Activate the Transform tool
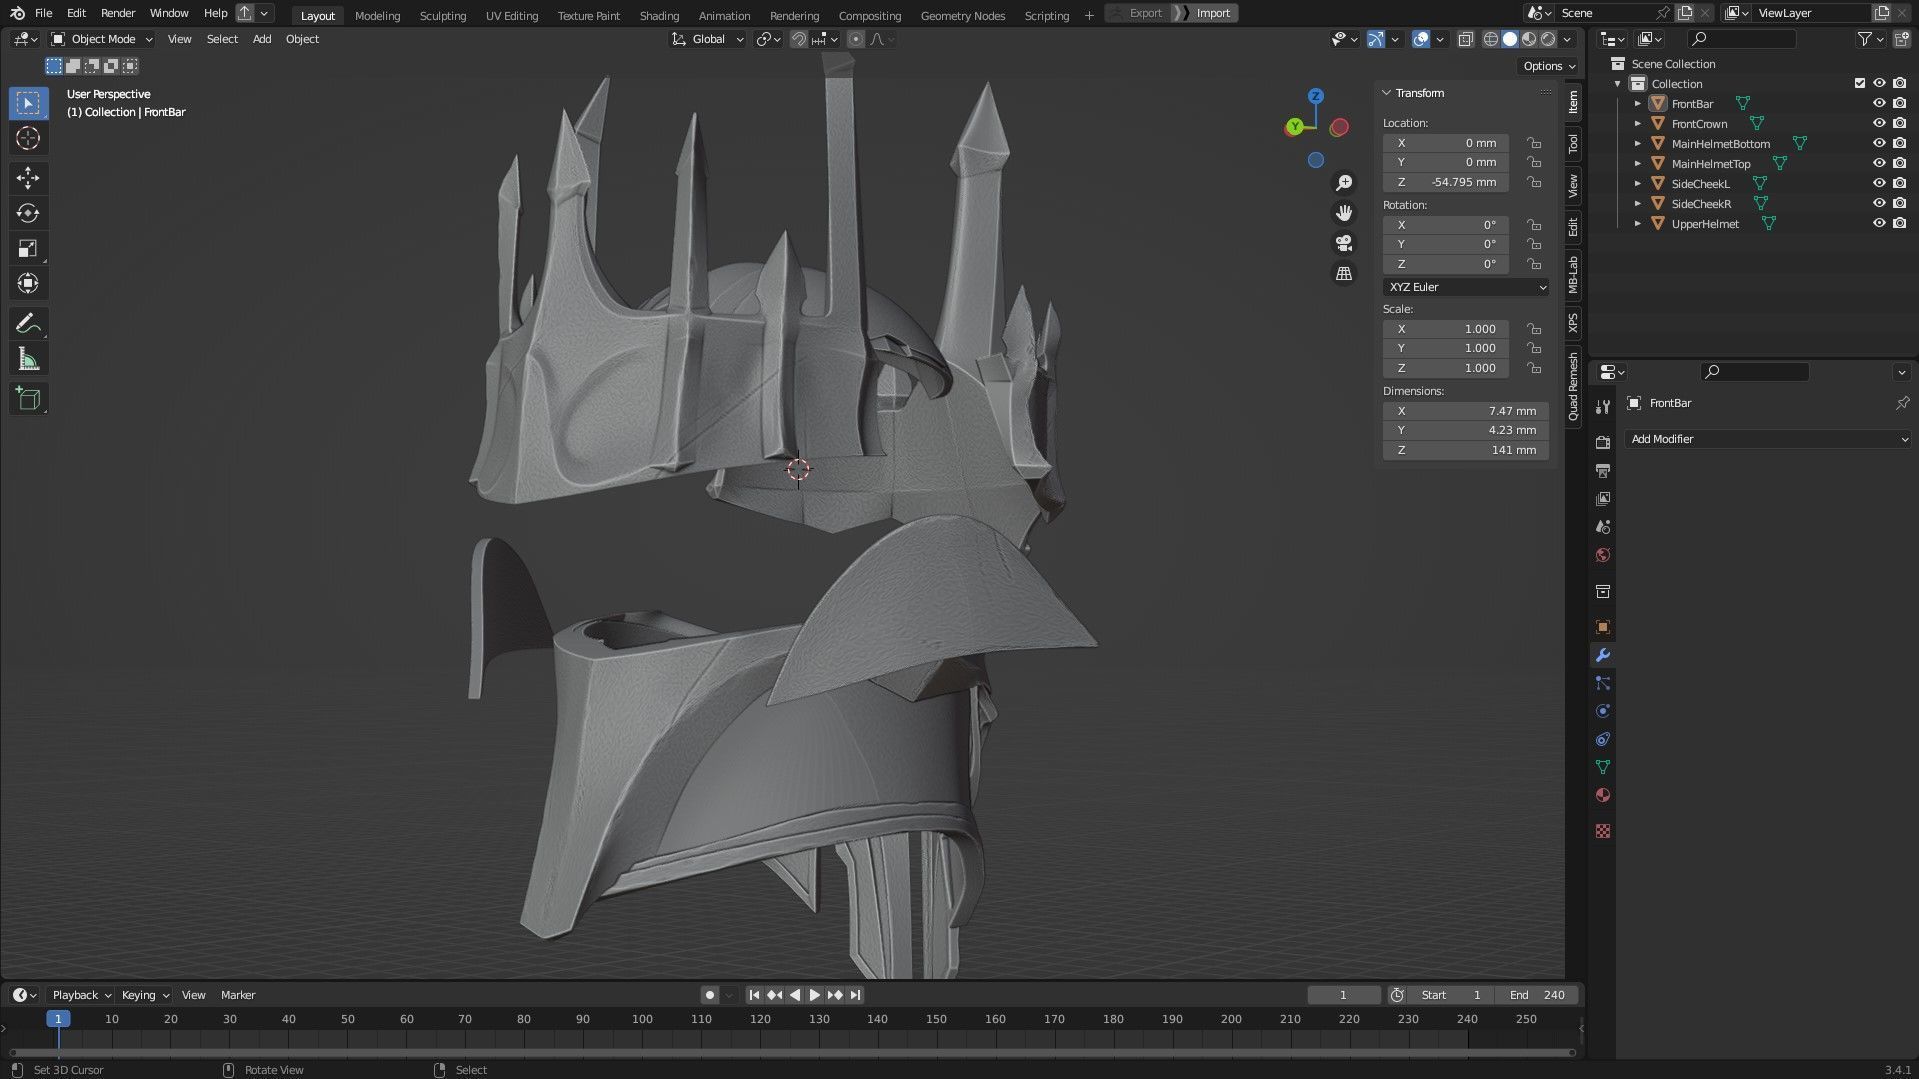The width and height of the screenshot is (1919, 1079). (x=28, y=283)
